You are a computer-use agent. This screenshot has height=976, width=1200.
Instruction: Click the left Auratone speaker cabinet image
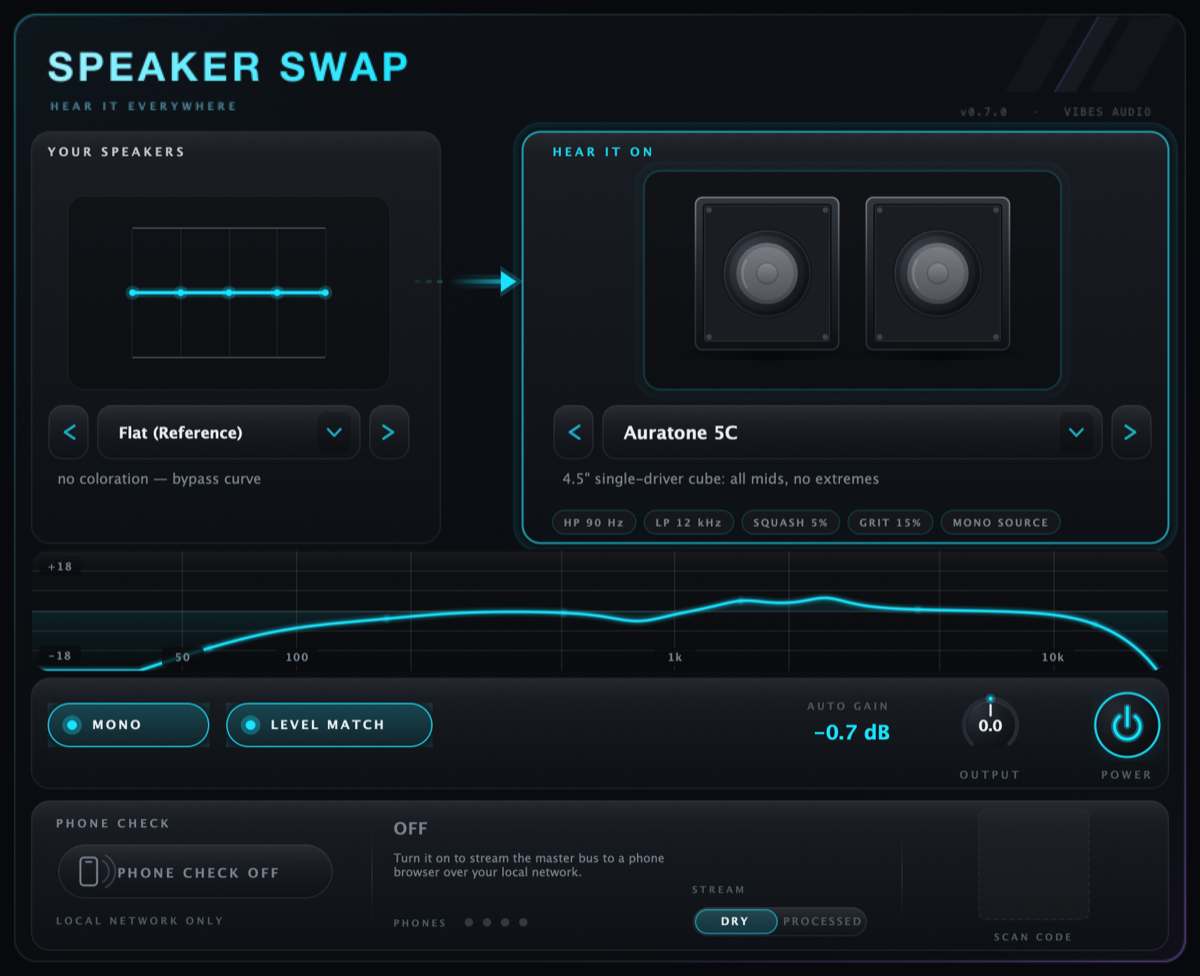tap(767, 274)
